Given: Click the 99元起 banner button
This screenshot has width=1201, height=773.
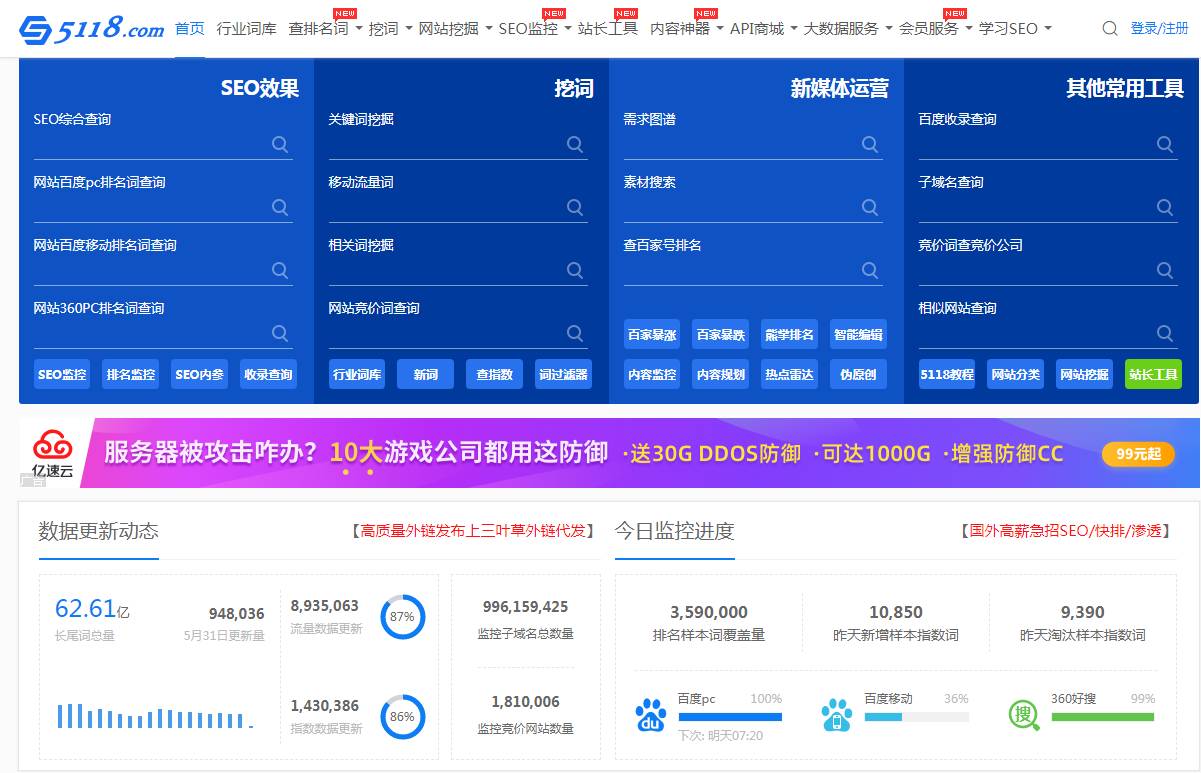Looking at the screenshot, I should (1139, 454).
